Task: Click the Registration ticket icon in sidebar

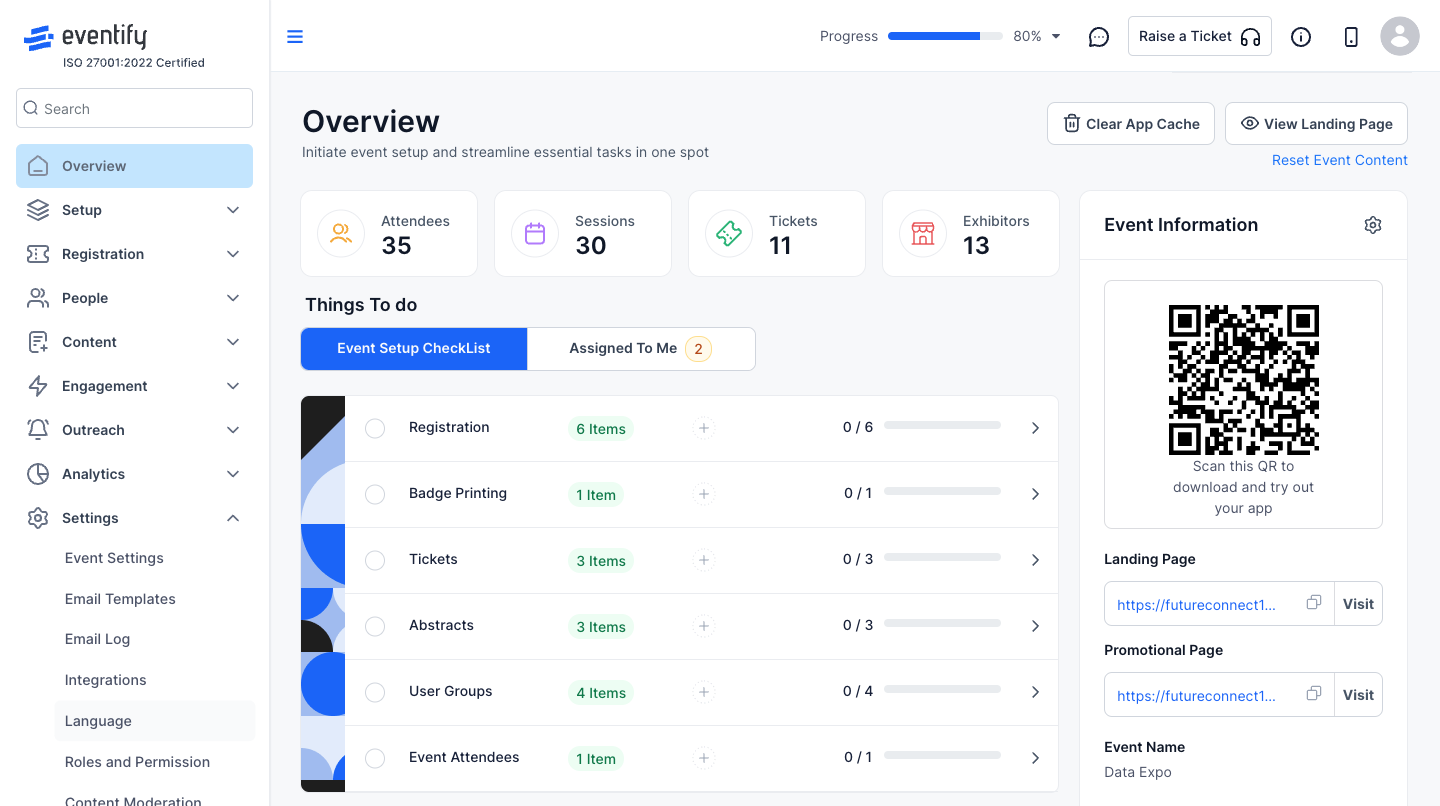Action: click(38, 254)
